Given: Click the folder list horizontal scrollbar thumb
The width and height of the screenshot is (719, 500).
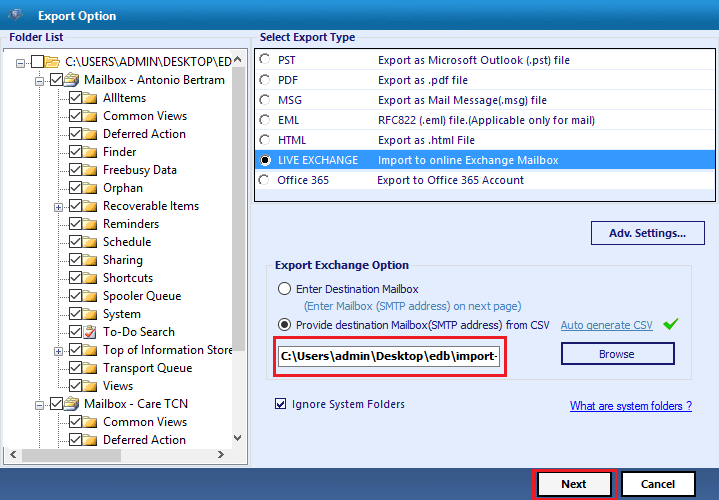Looking at the screenshot, I should [72, 455].
